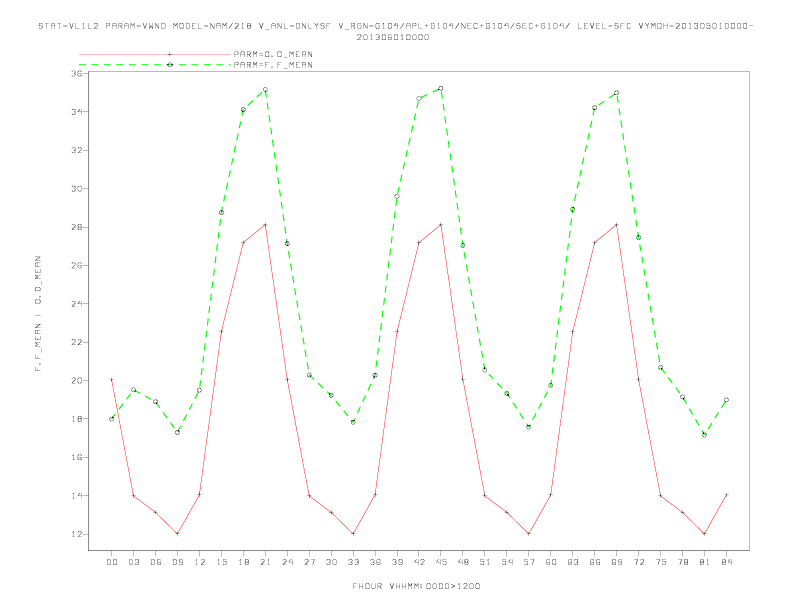The image size is (792, 612).
Task: Click x-axis forecast hour label 69
Action: [x=617, y=562]
